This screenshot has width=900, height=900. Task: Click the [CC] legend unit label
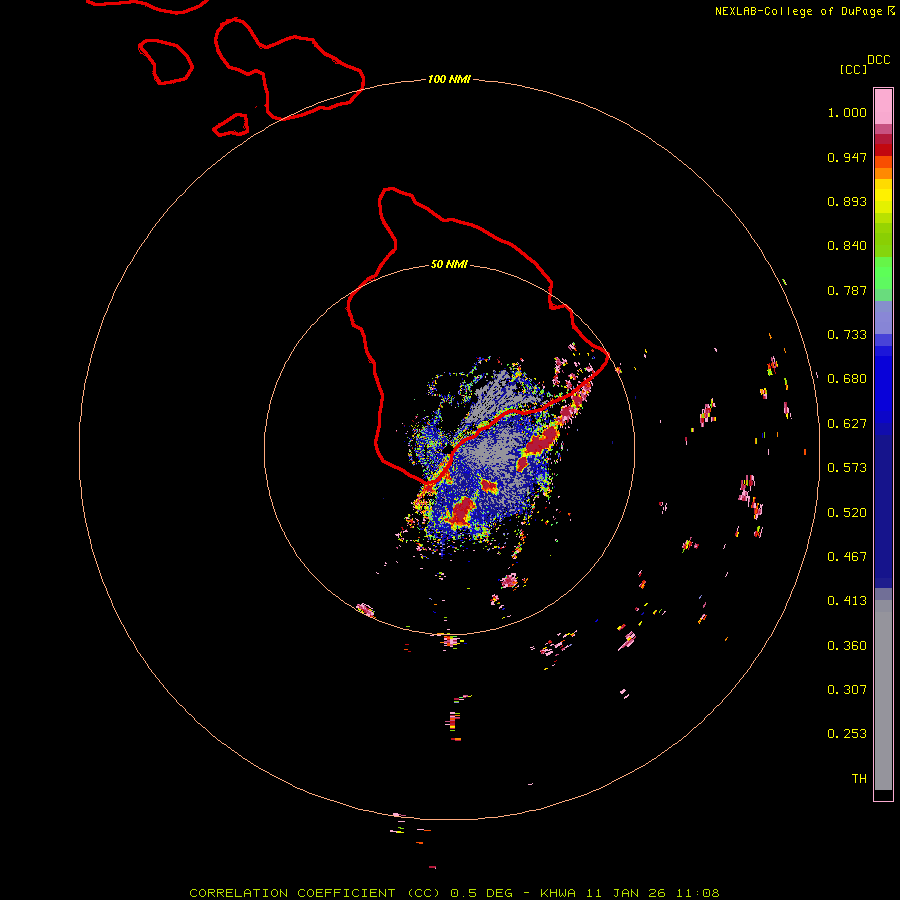[x=853, y=69]
